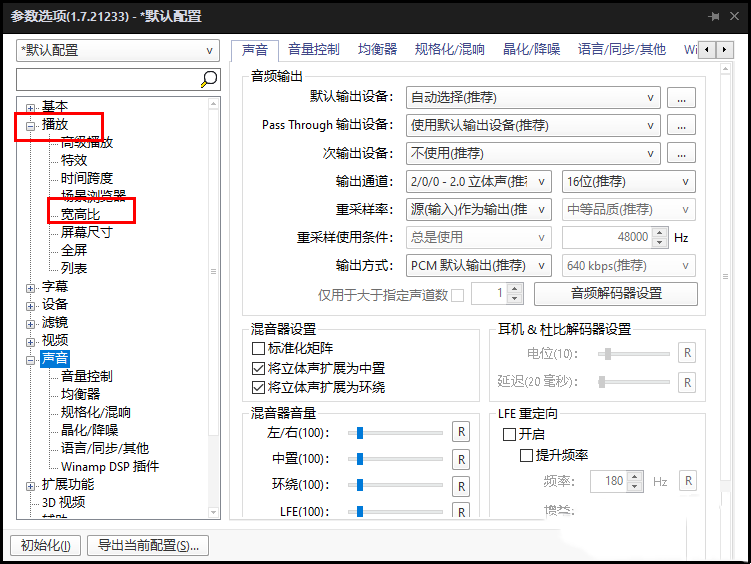Open 次输出设备 dropdown
751x564 pixels.
point(533,153)
